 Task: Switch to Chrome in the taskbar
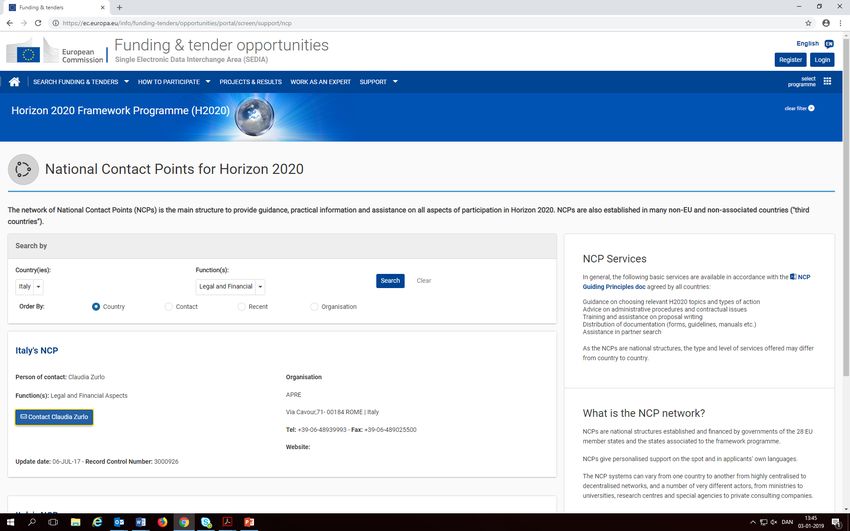point(184,522)
